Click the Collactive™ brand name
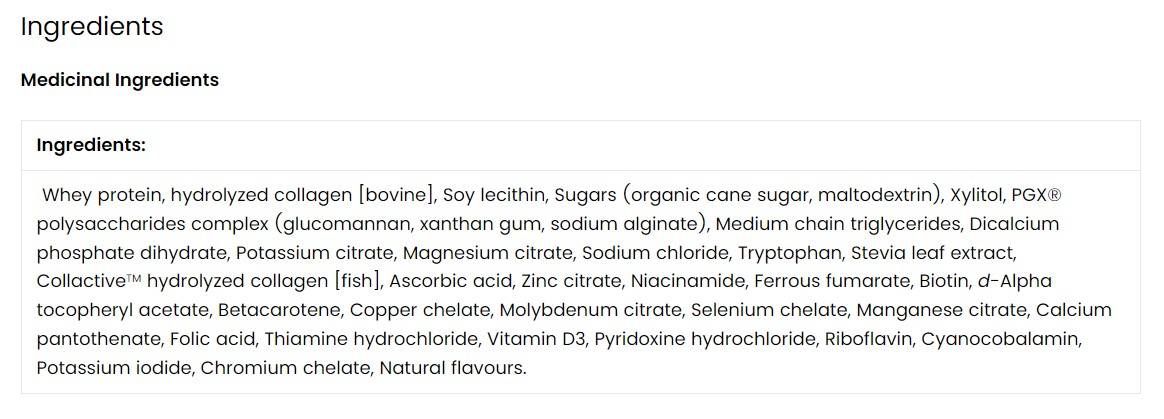 point(88,282)
